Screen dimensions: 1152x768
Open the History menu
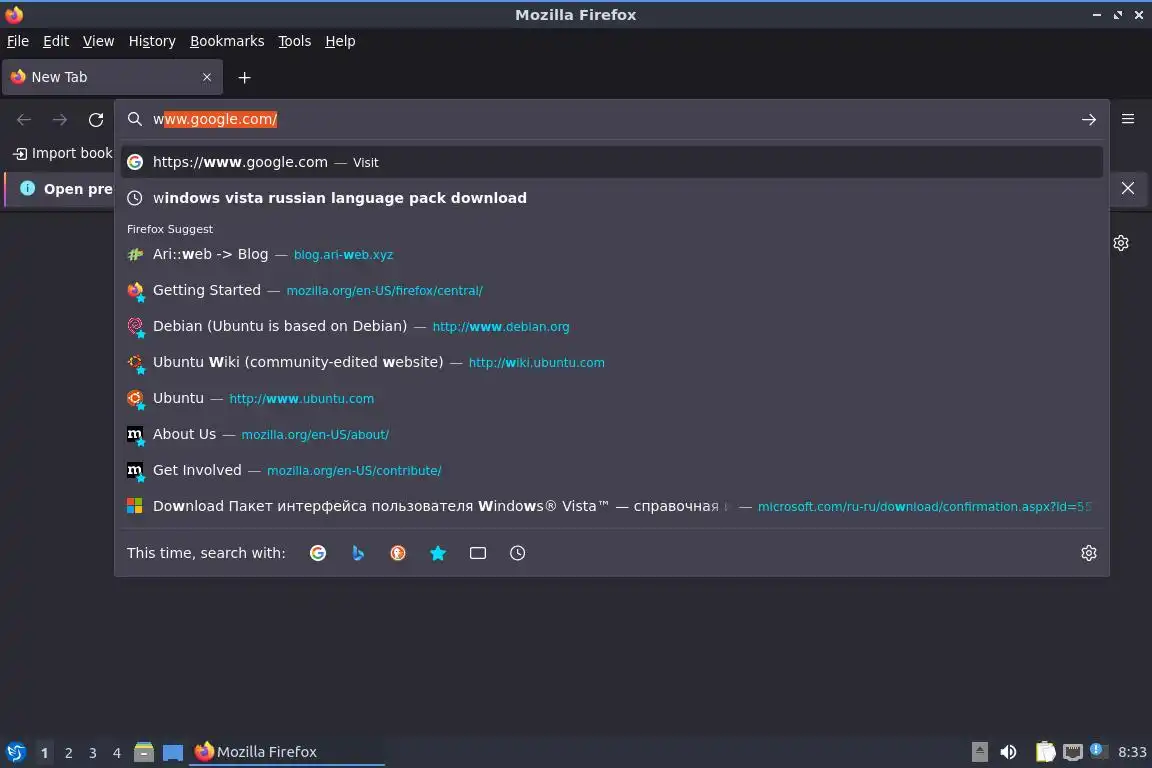click(x=152, y=41)
